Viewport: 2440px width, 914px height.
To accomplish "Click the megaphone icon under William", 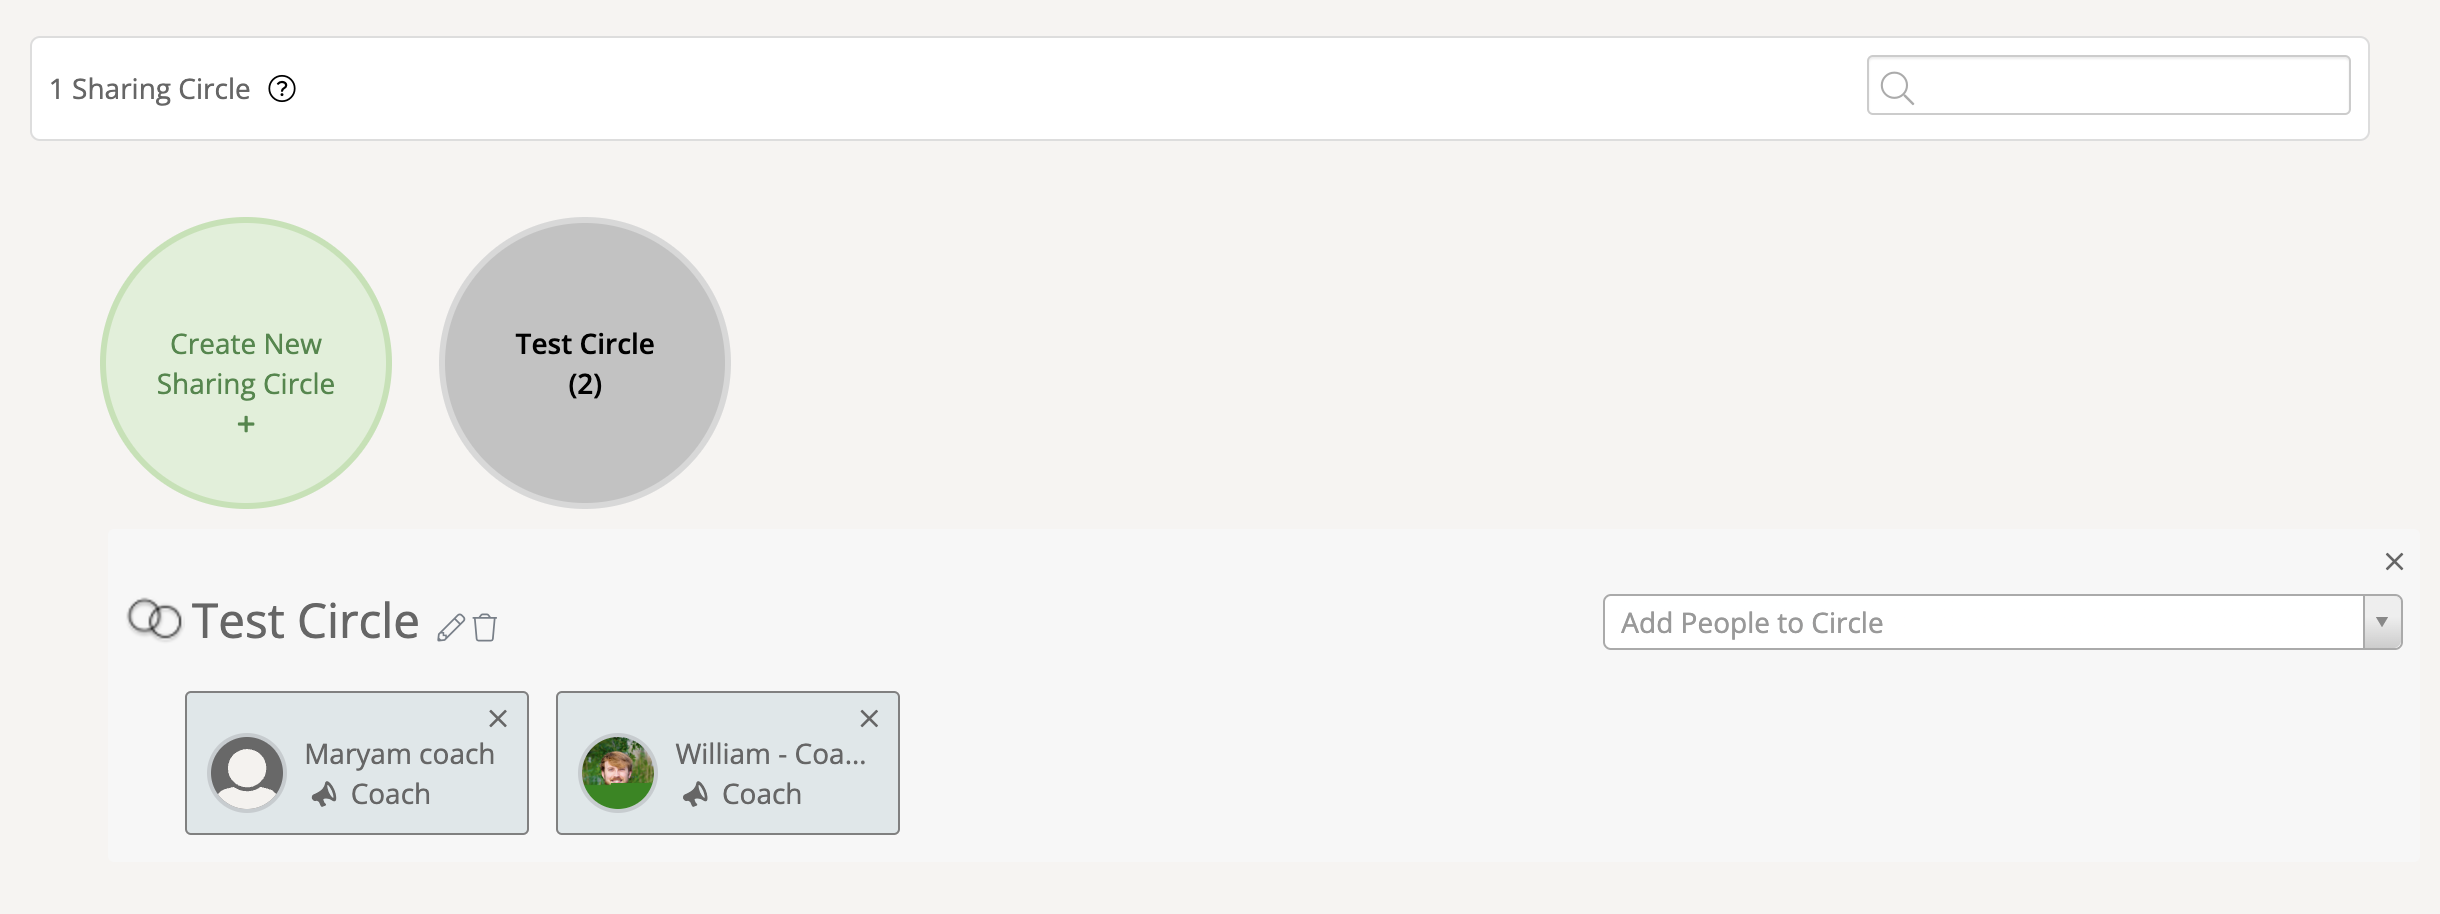I will click(695, 795).
